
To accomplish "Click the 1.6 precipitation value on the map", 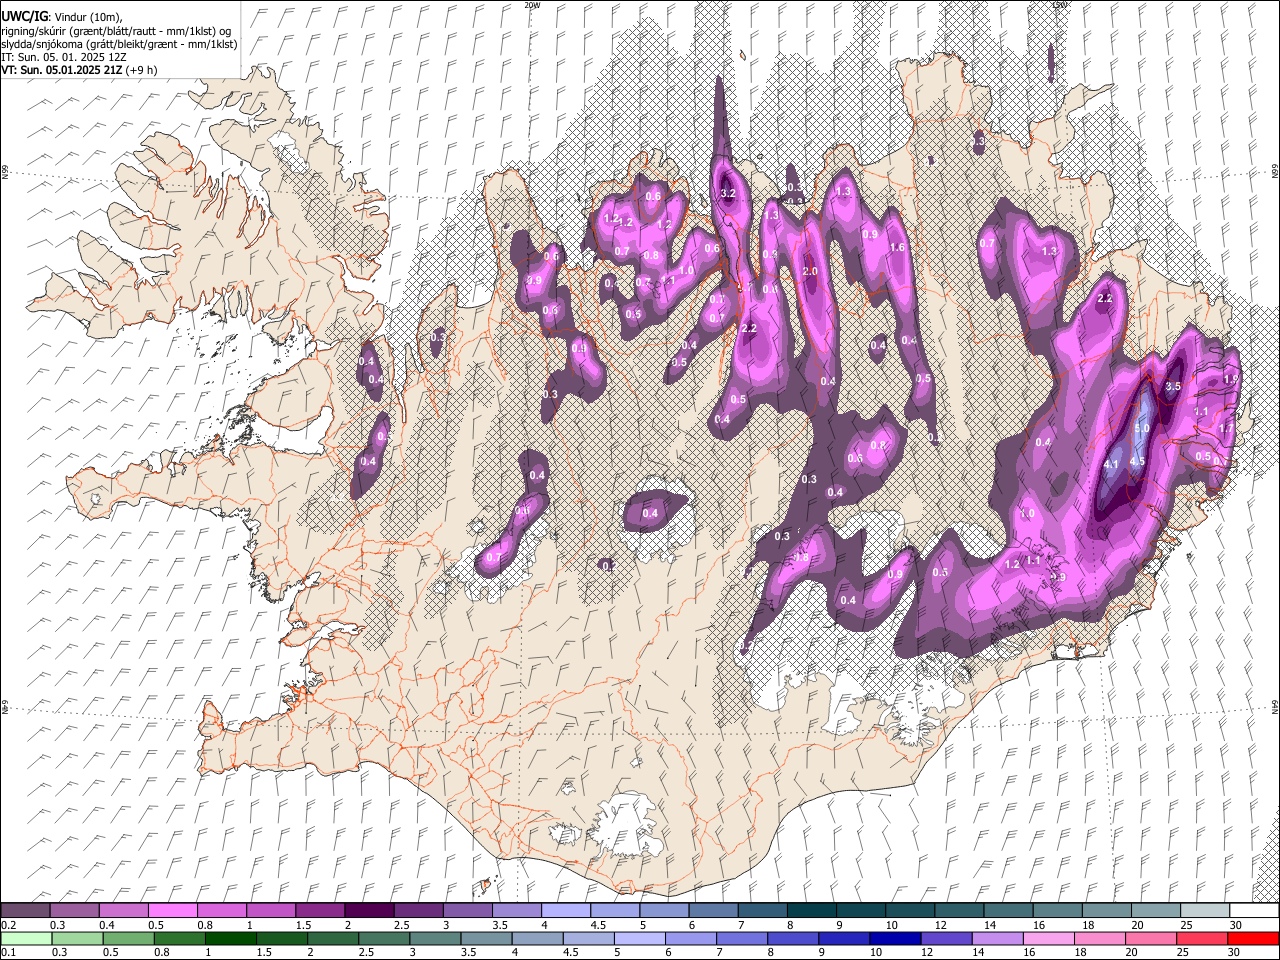I will tap(897, 247).
